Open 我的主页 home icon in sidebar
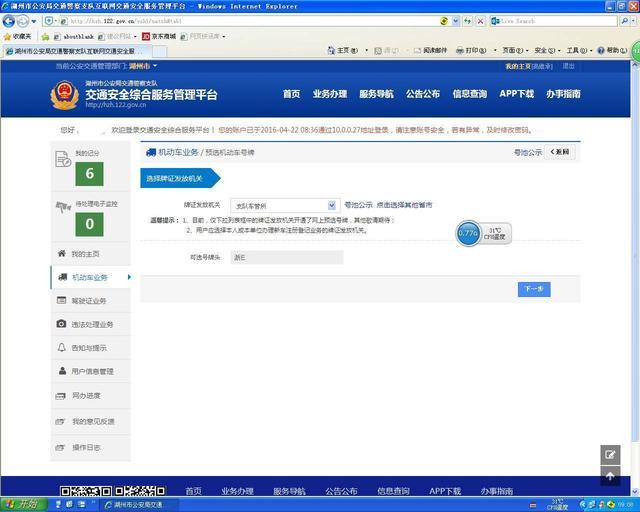 (x=62, y=254)
